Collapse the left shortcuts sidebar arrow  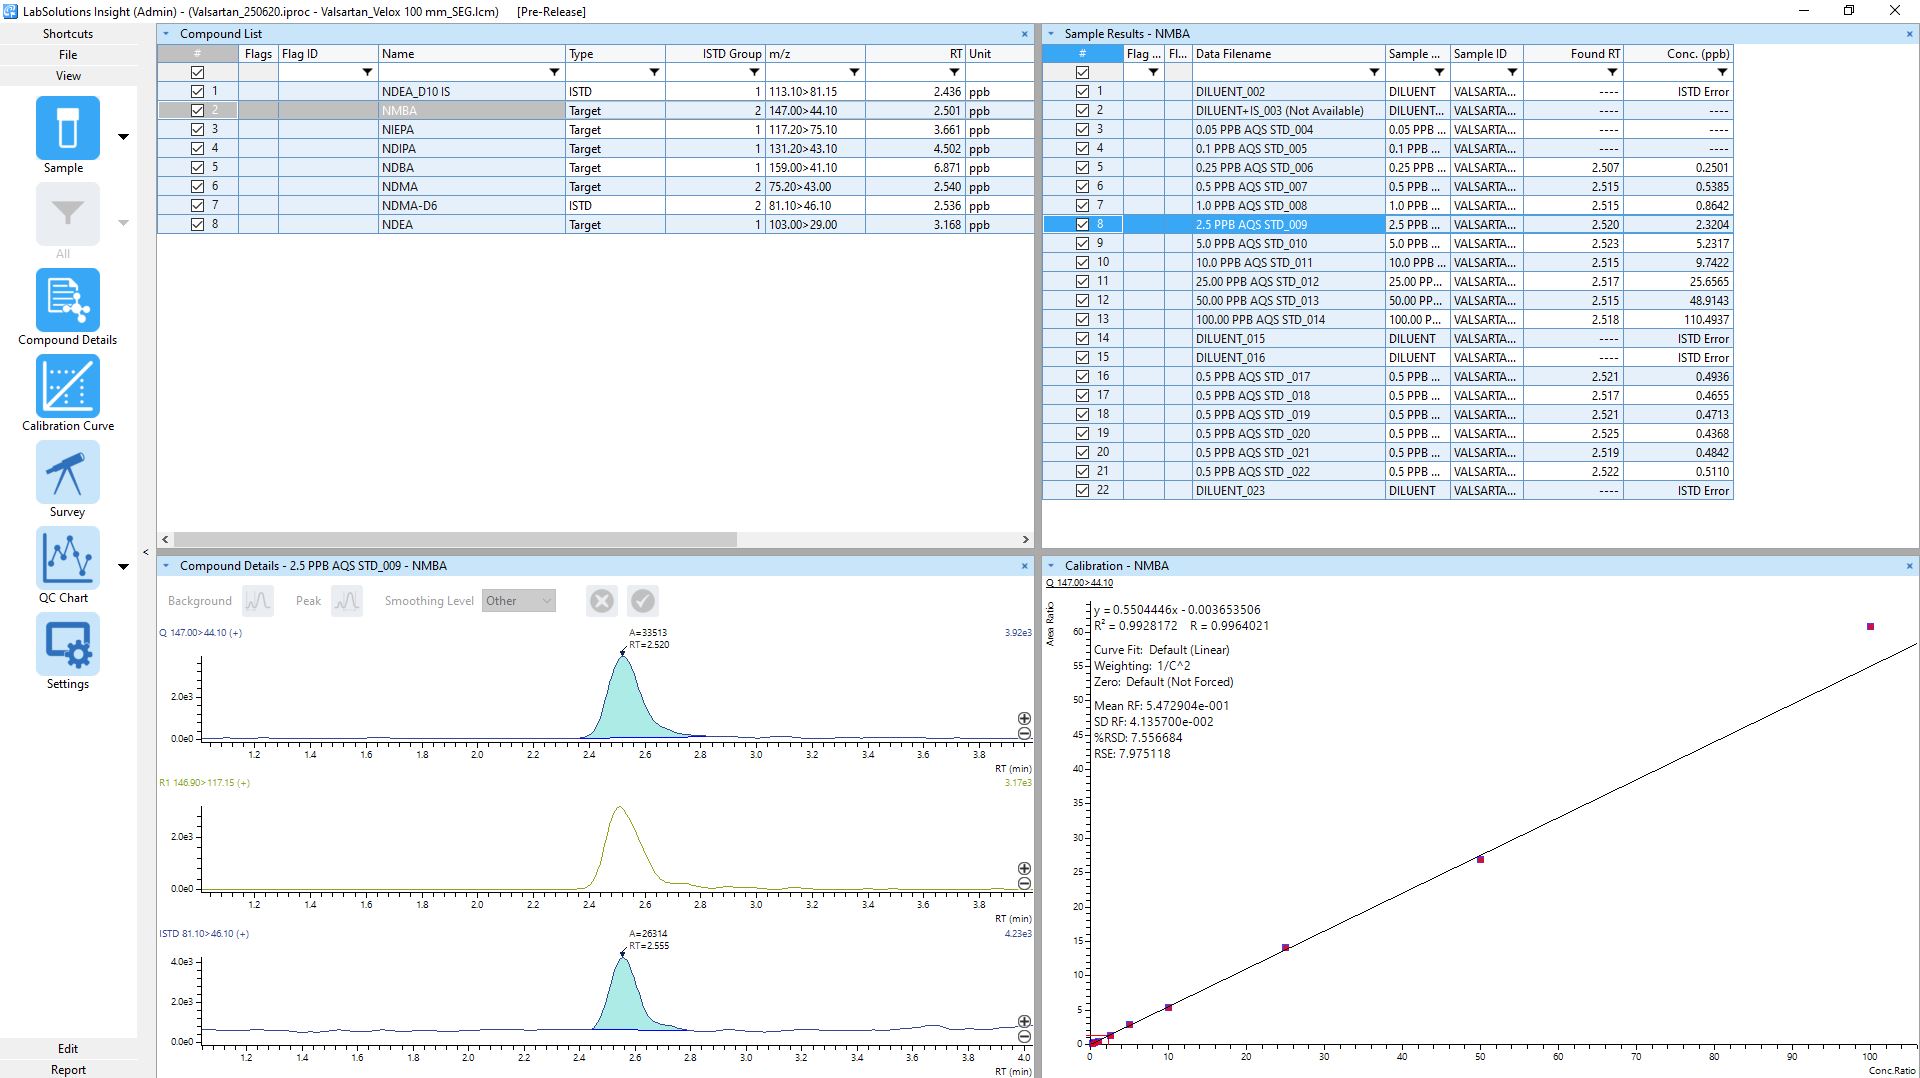click(x=146, y=552)
